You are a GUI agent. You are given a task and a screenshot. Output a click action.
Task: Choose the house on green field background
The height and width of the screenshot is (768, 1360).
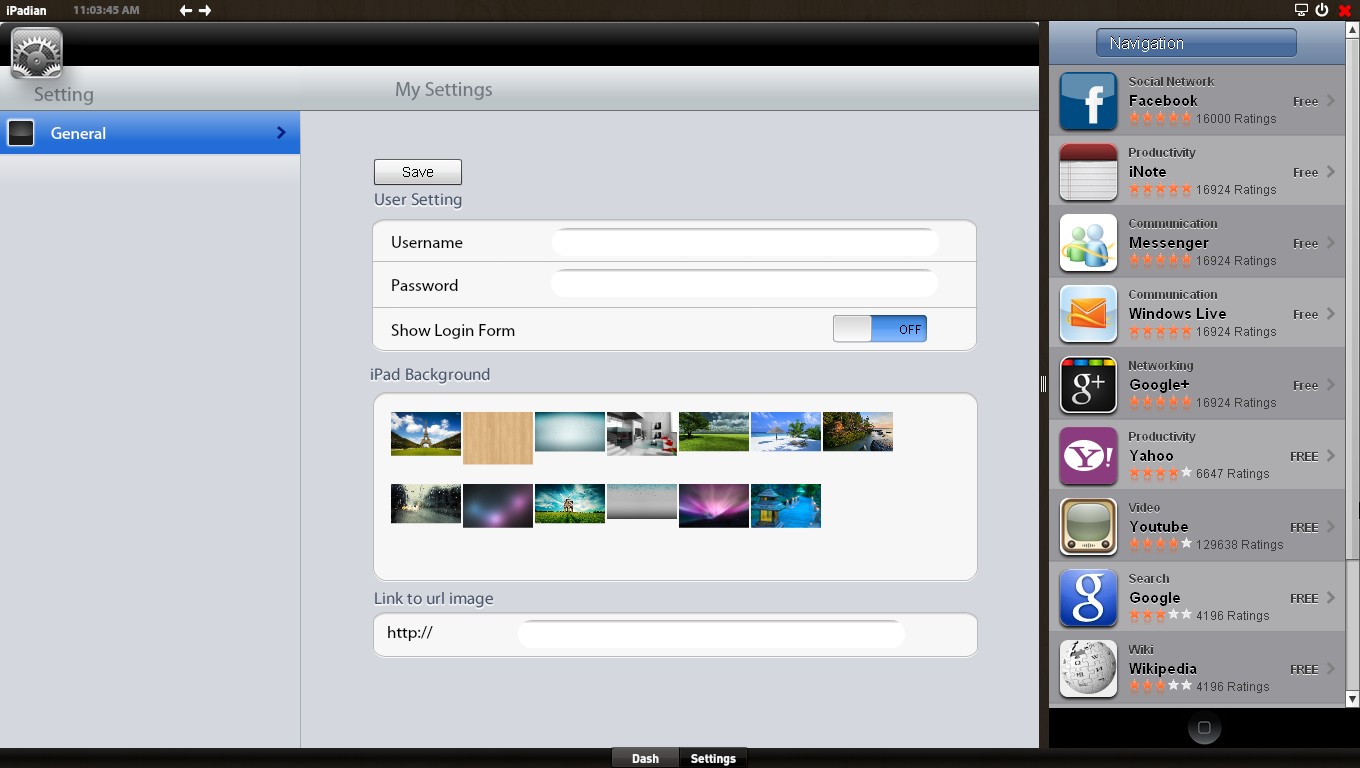click(570, 504)
